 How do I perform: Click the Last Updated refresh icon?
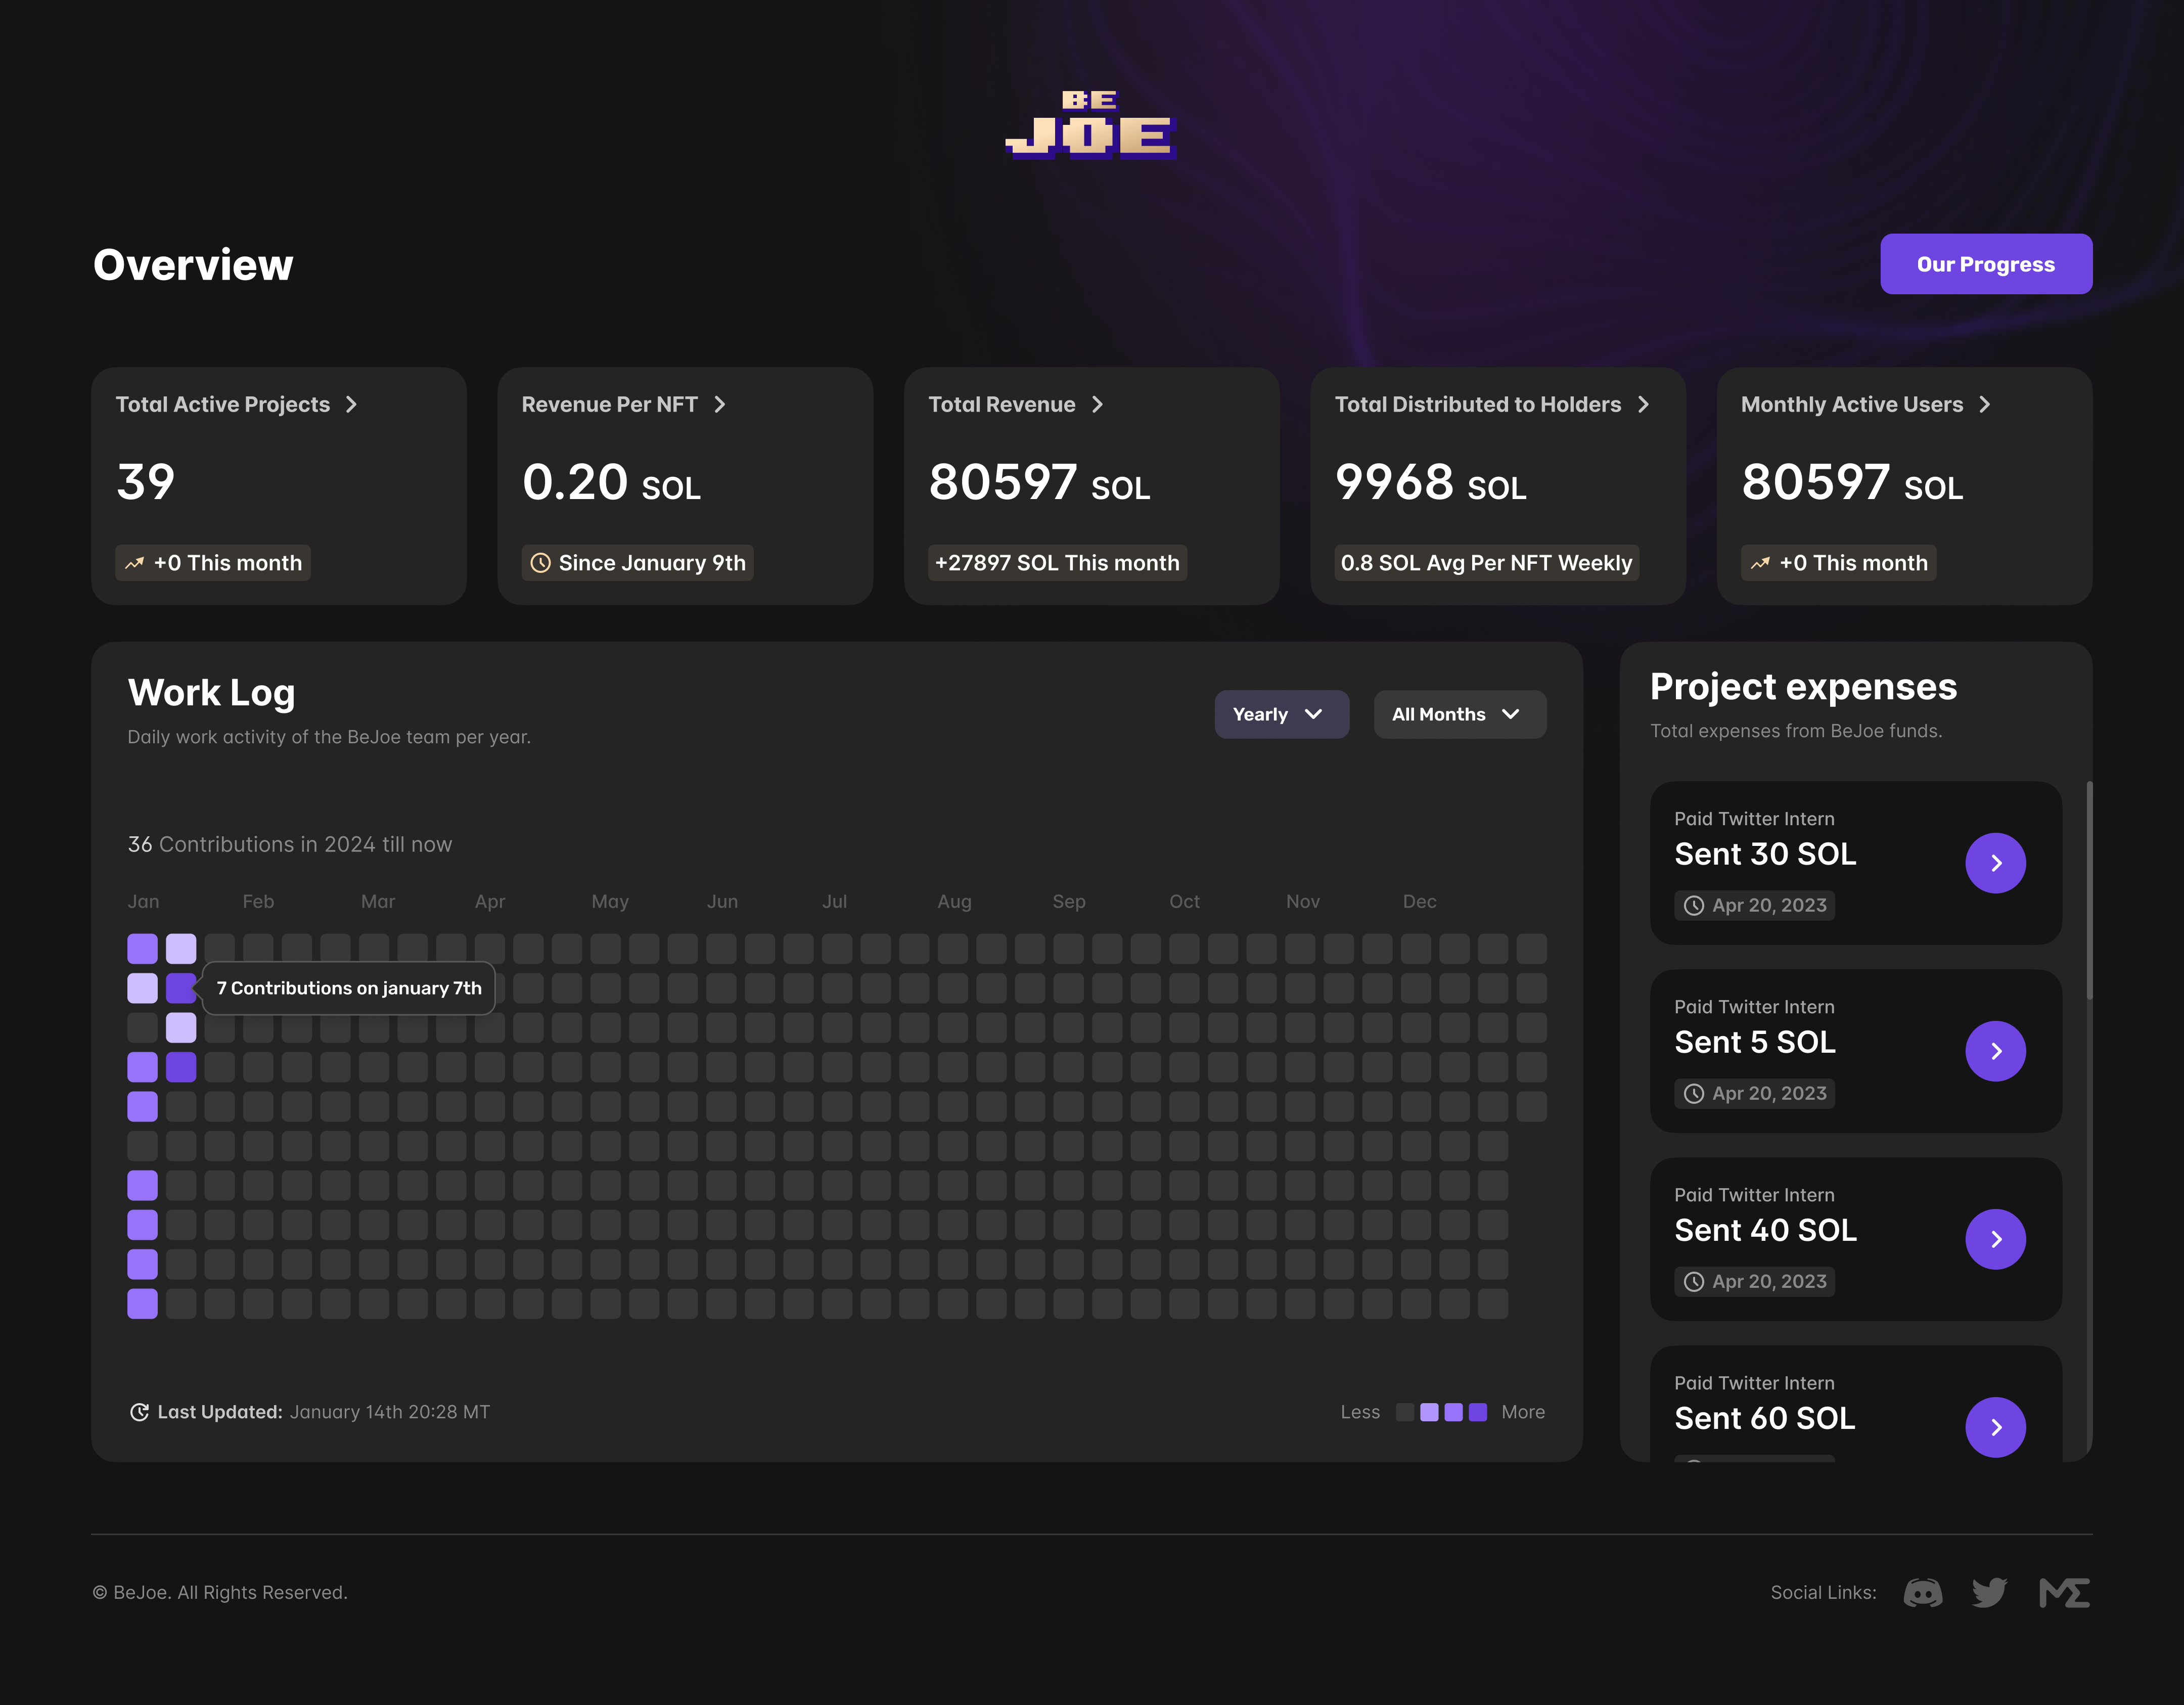pyautogui.click(x=139, y=1412)
